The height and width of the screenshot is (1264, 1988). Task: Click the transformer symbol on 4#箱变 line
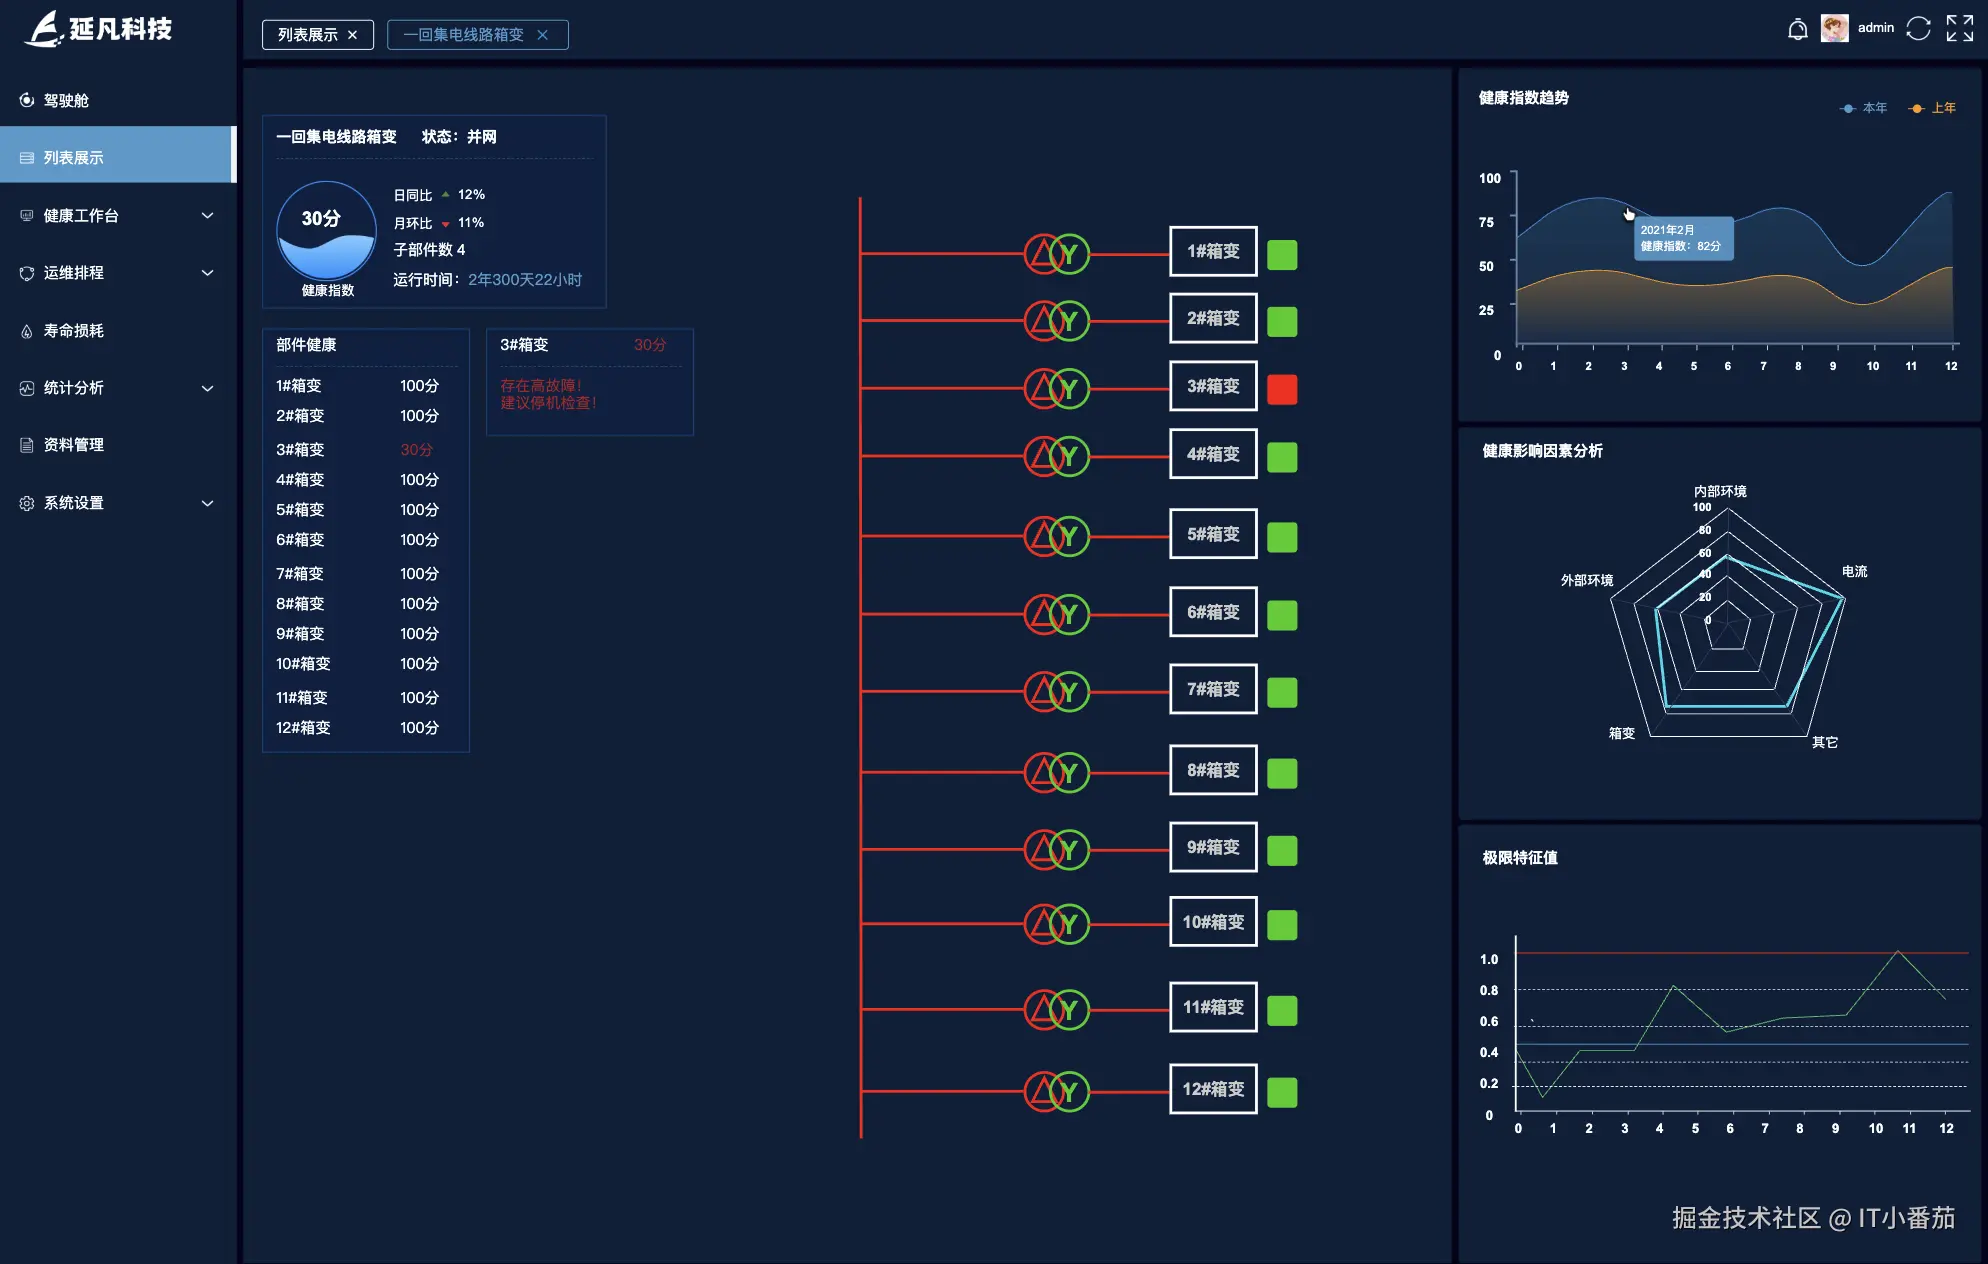(x=1056, y=456)
